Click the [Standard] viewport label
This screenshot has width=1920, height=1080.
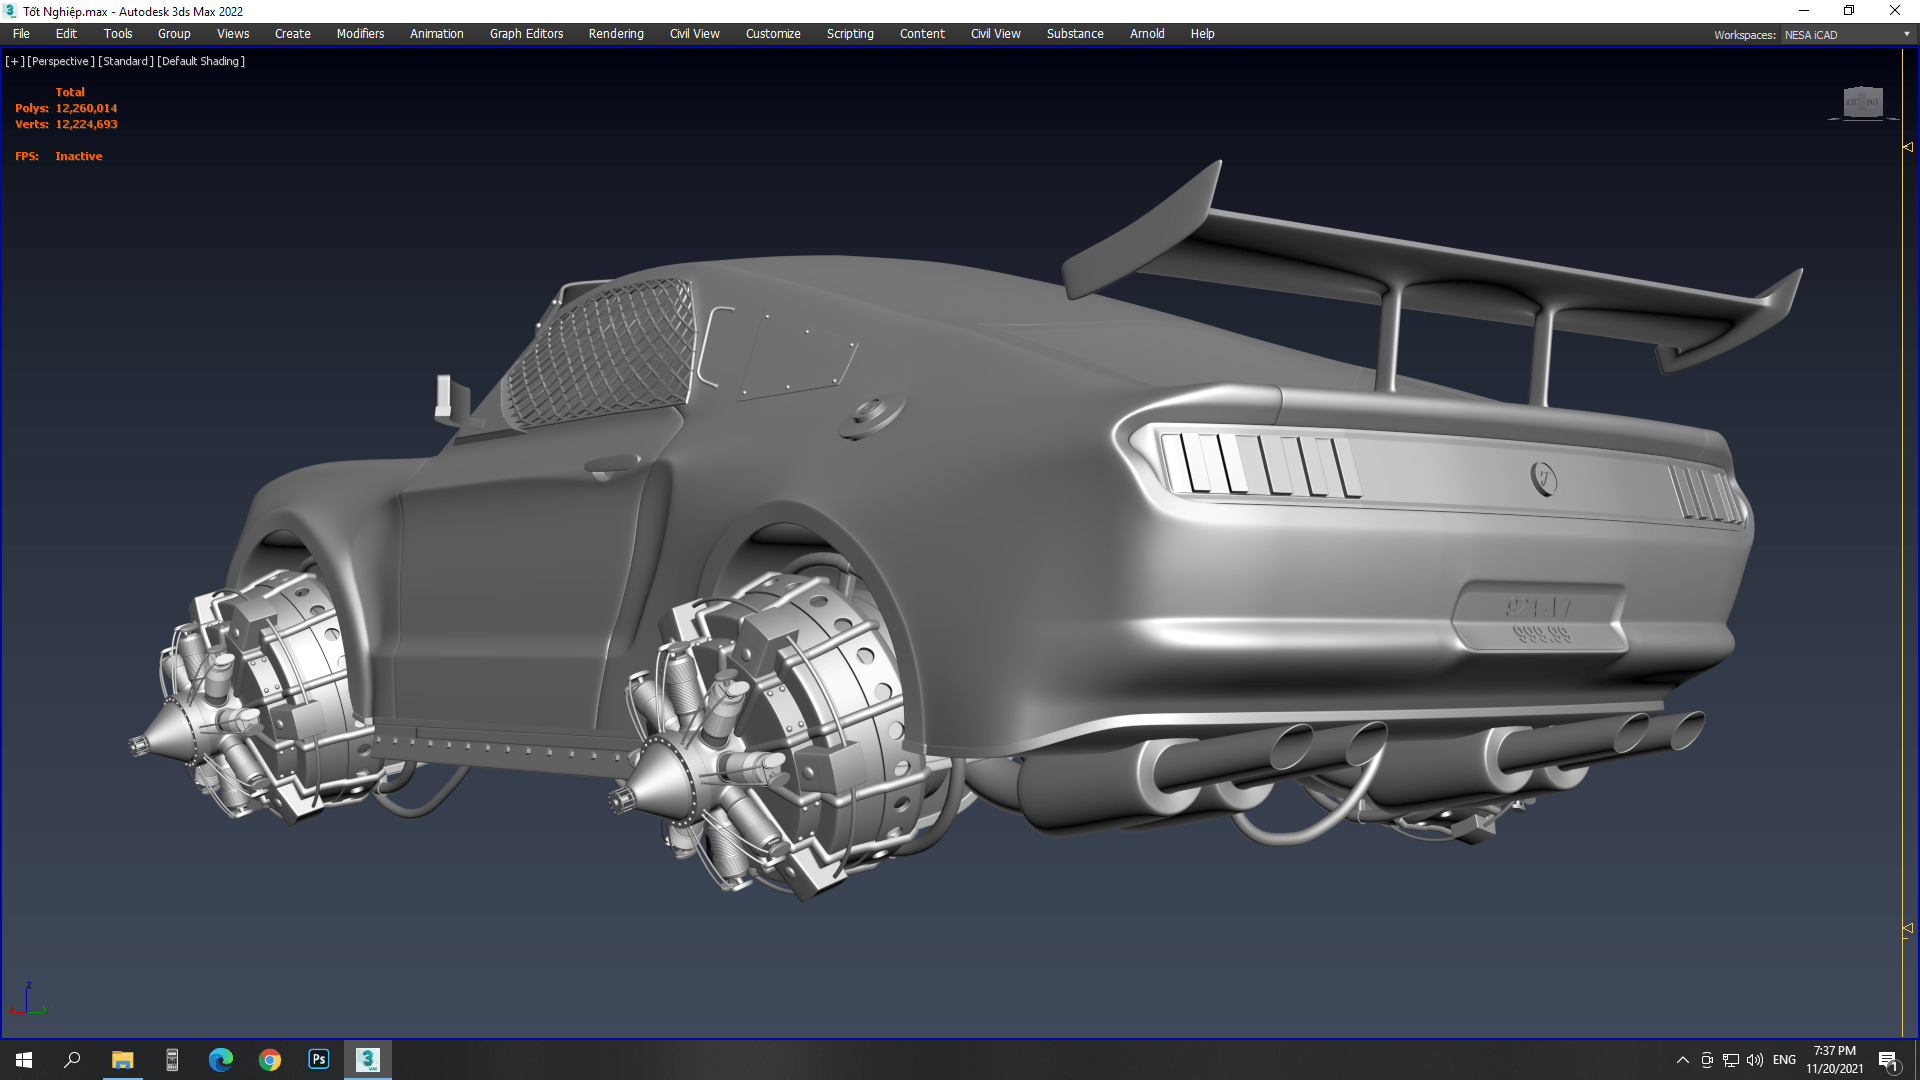(126, 61)
